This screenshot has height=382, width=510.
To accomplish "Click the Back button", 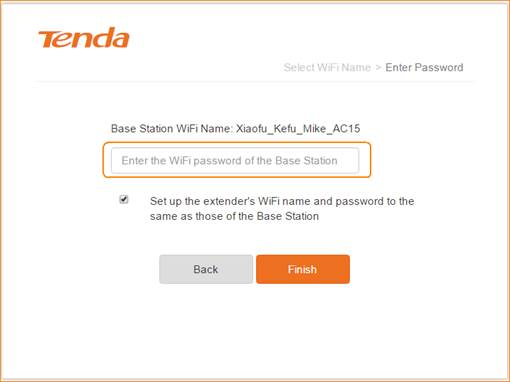I will coord(206,269).
